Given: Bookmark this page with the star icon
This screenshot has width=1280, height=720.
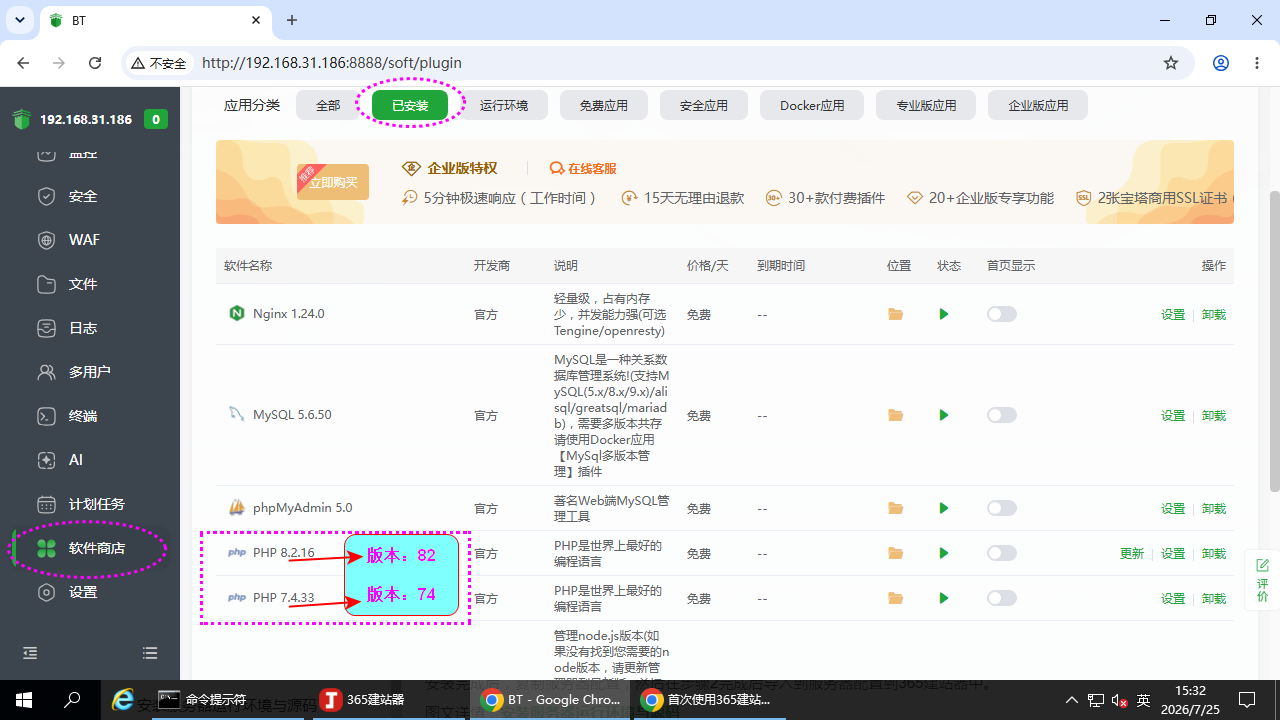Looking at the screenshot, I should coord(1171,62).
